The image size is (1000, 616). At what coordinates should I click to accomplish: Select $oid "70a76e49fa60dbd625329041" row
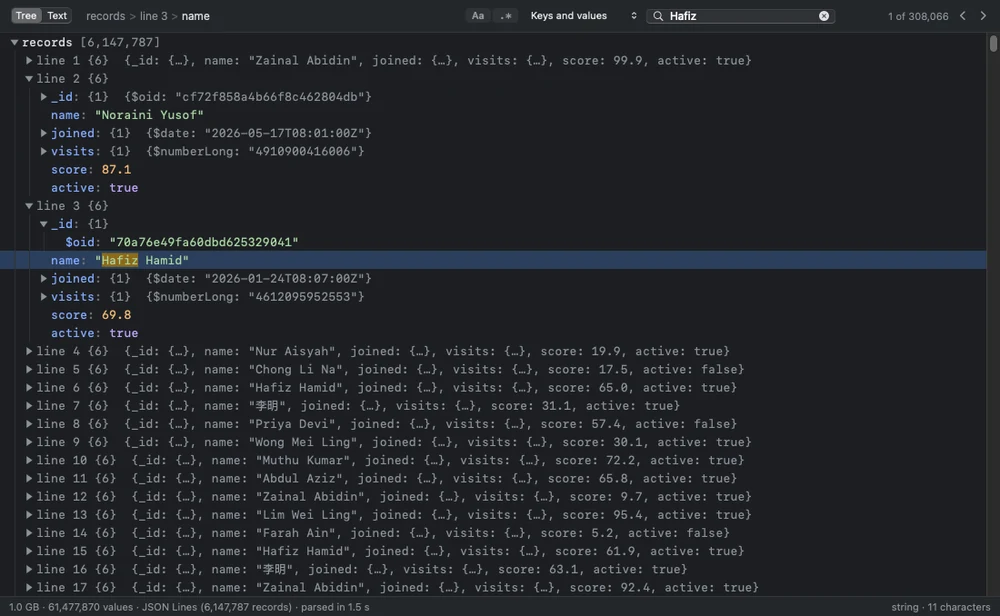[x=493, y=242]
